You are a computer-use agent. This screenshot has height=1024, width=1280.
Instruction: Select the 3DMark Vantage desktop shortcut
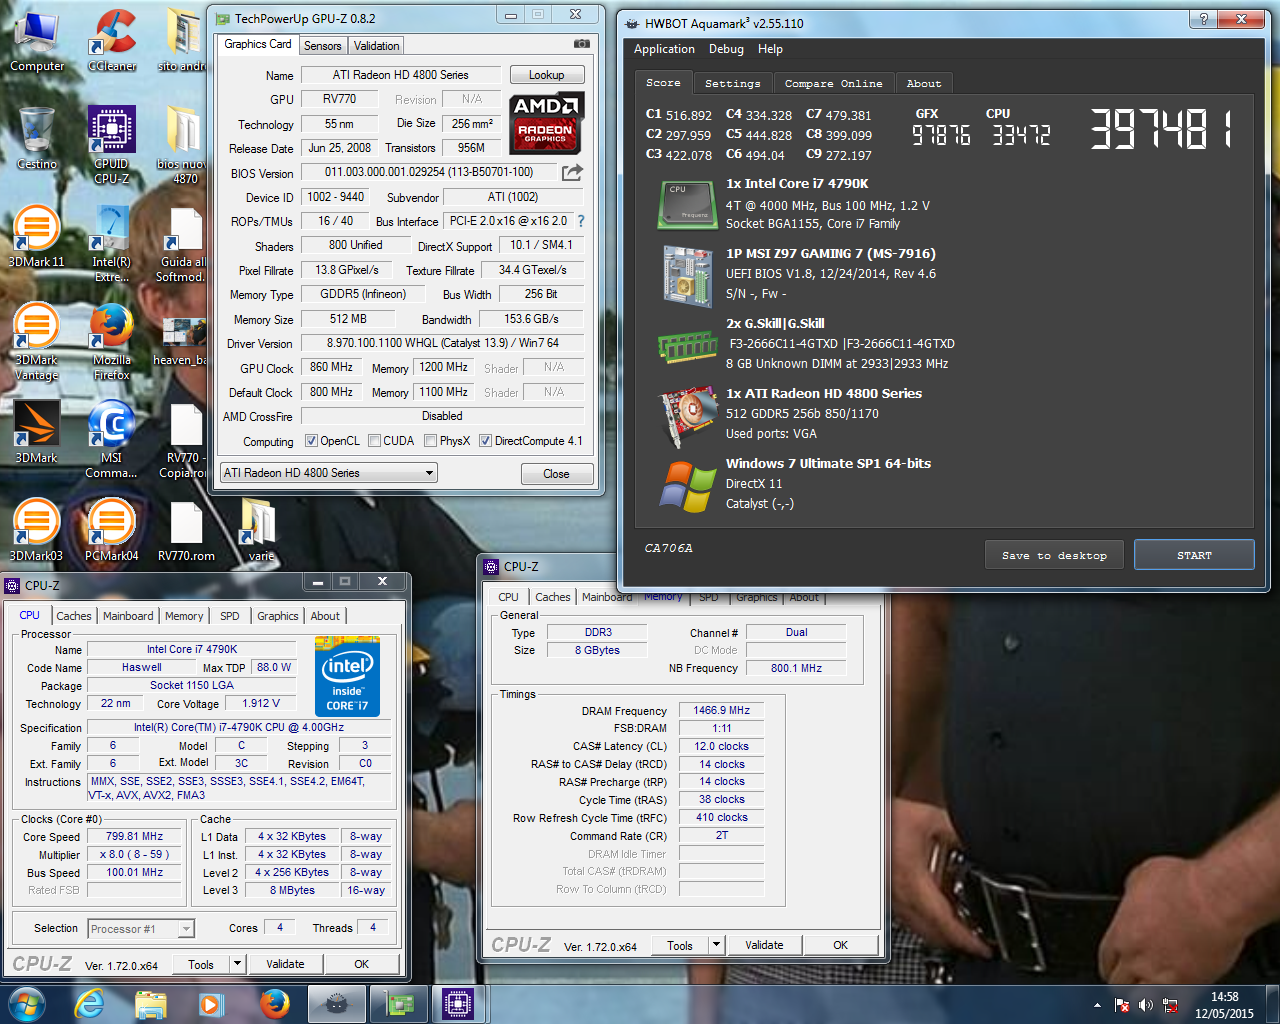36,342
